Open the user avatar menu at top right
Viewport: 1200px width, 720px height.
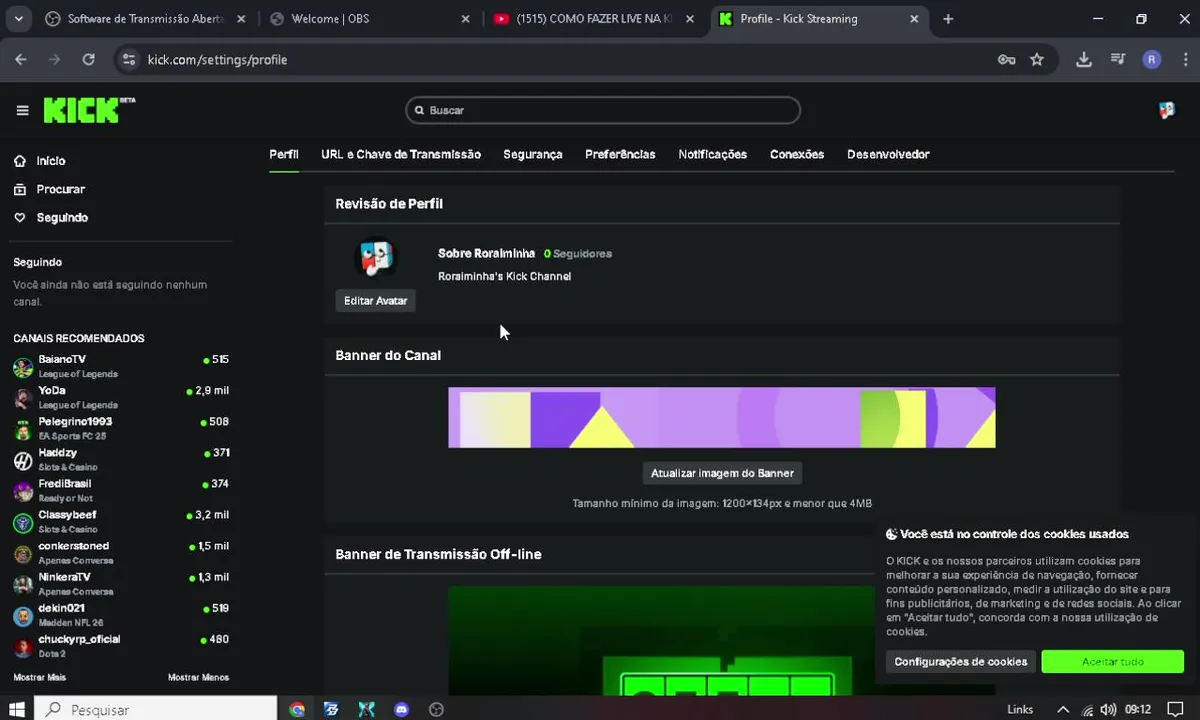click(x=1167, y=110)
